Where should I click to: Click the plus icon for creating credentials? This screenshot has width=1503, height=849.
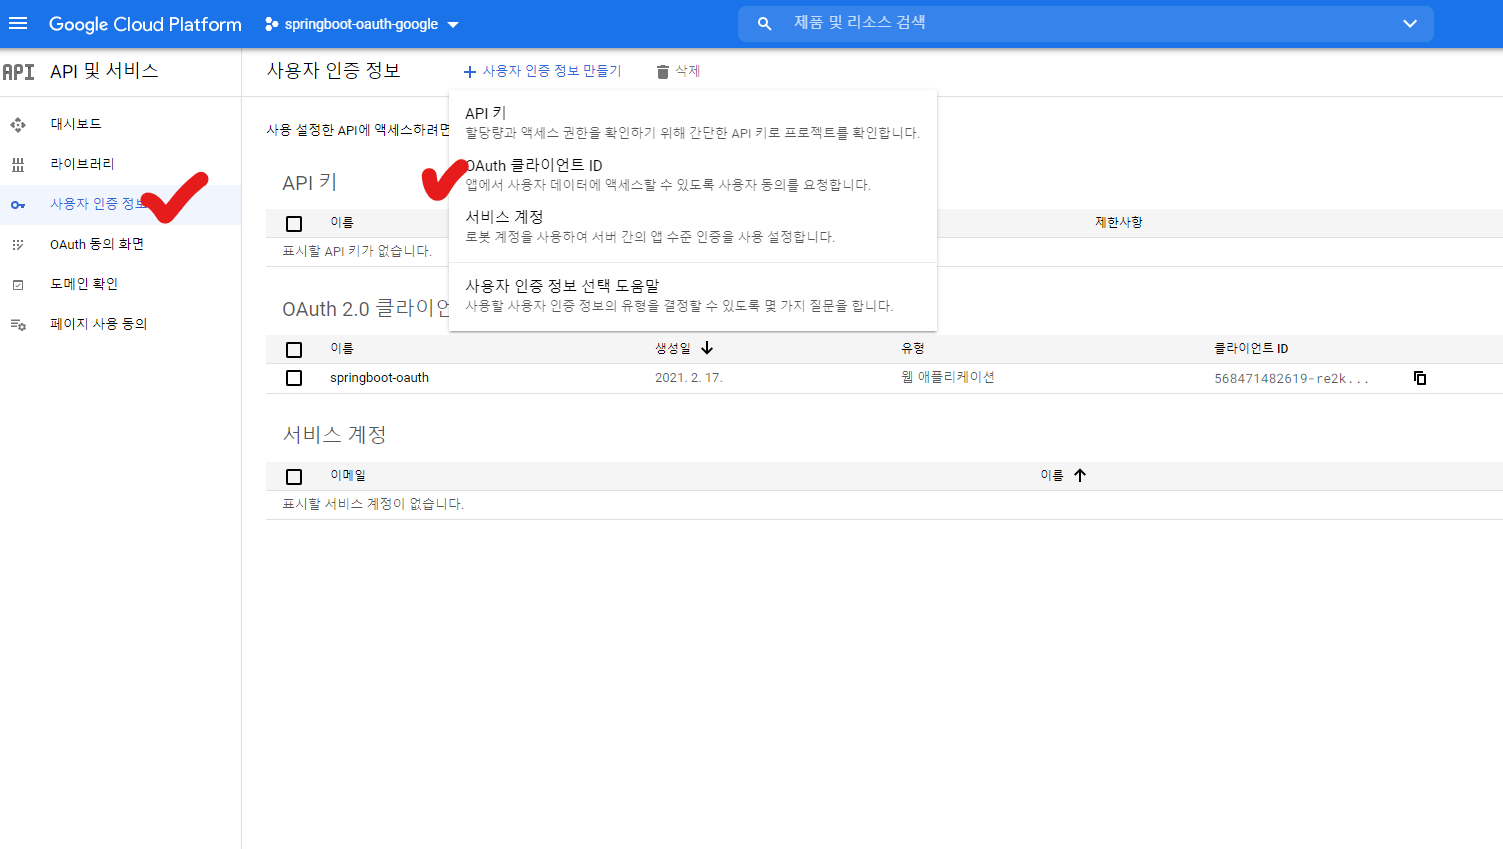pyautogui.click(x=470, y=71)
